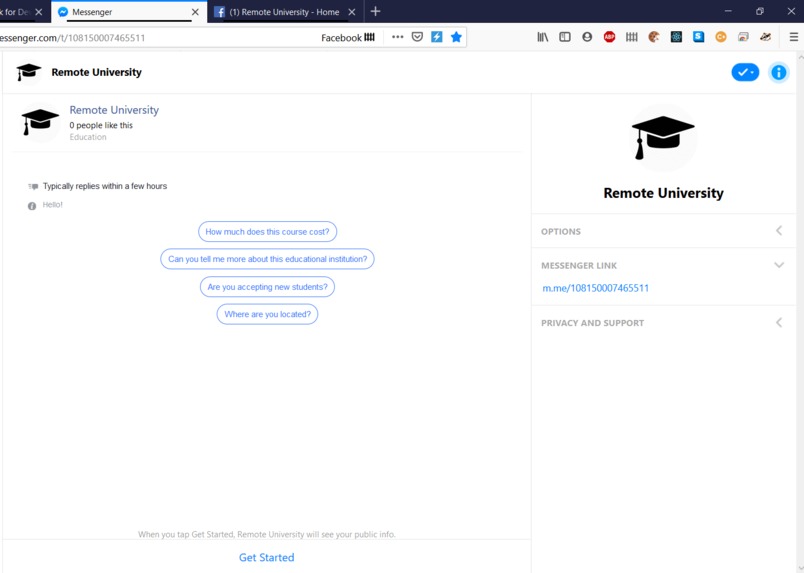Viewport: 804px width, 573px height.
Task: Toggle the bookmark star for this page
Action: (x=456, y=37)
